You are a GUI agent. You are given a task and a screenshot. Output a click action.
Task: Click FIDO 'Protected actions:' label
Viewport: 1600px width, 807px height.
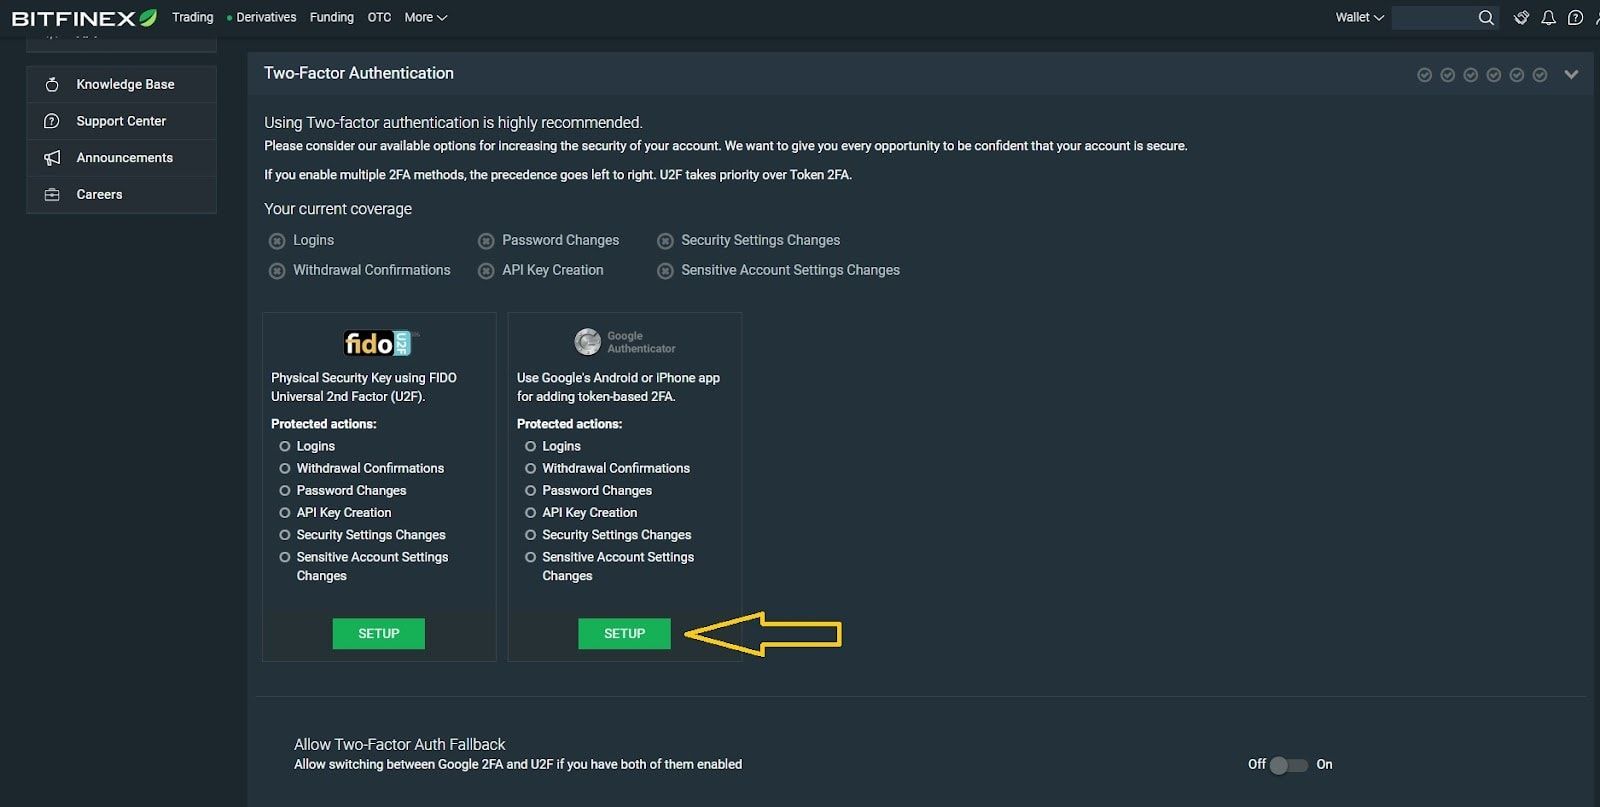coord(324,424)
